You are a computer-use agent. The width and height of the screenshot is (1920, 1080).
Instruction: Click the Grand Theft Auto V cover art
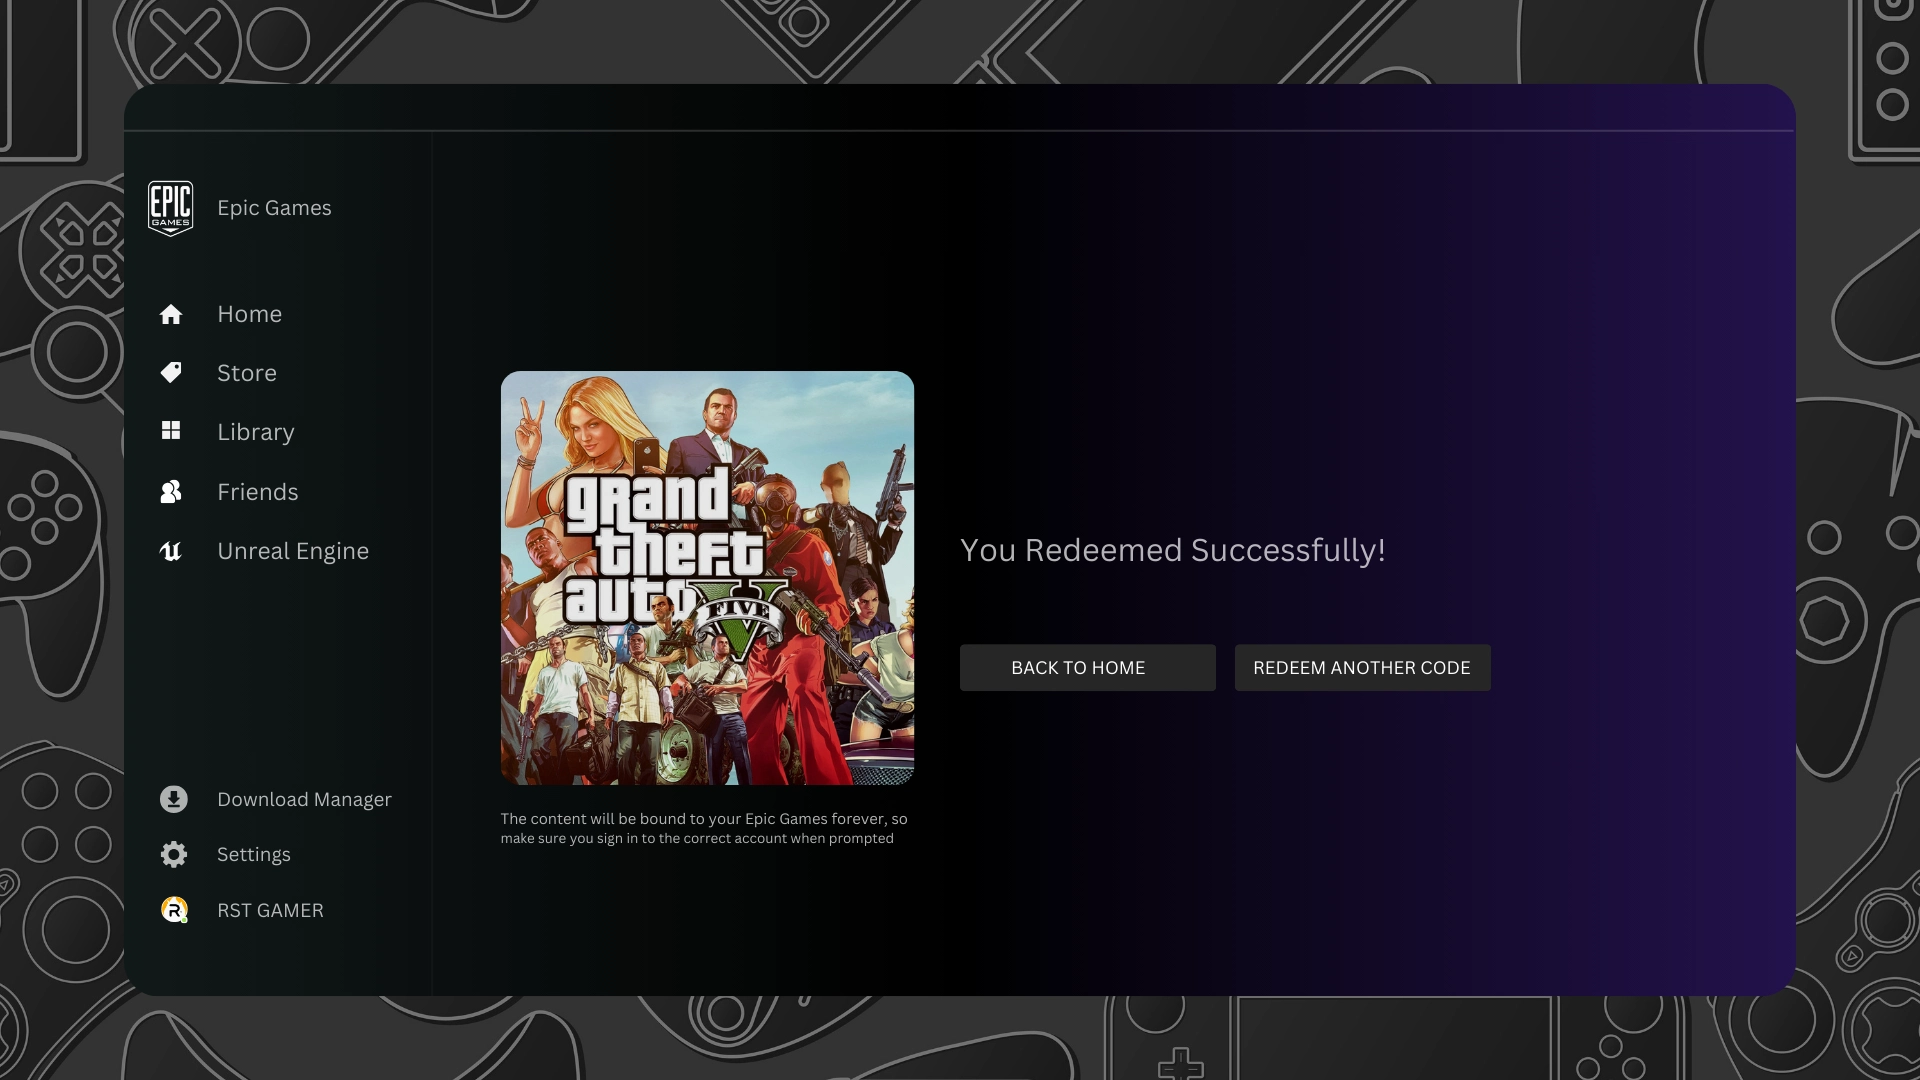pyautogui.click(x=707, y=578)
